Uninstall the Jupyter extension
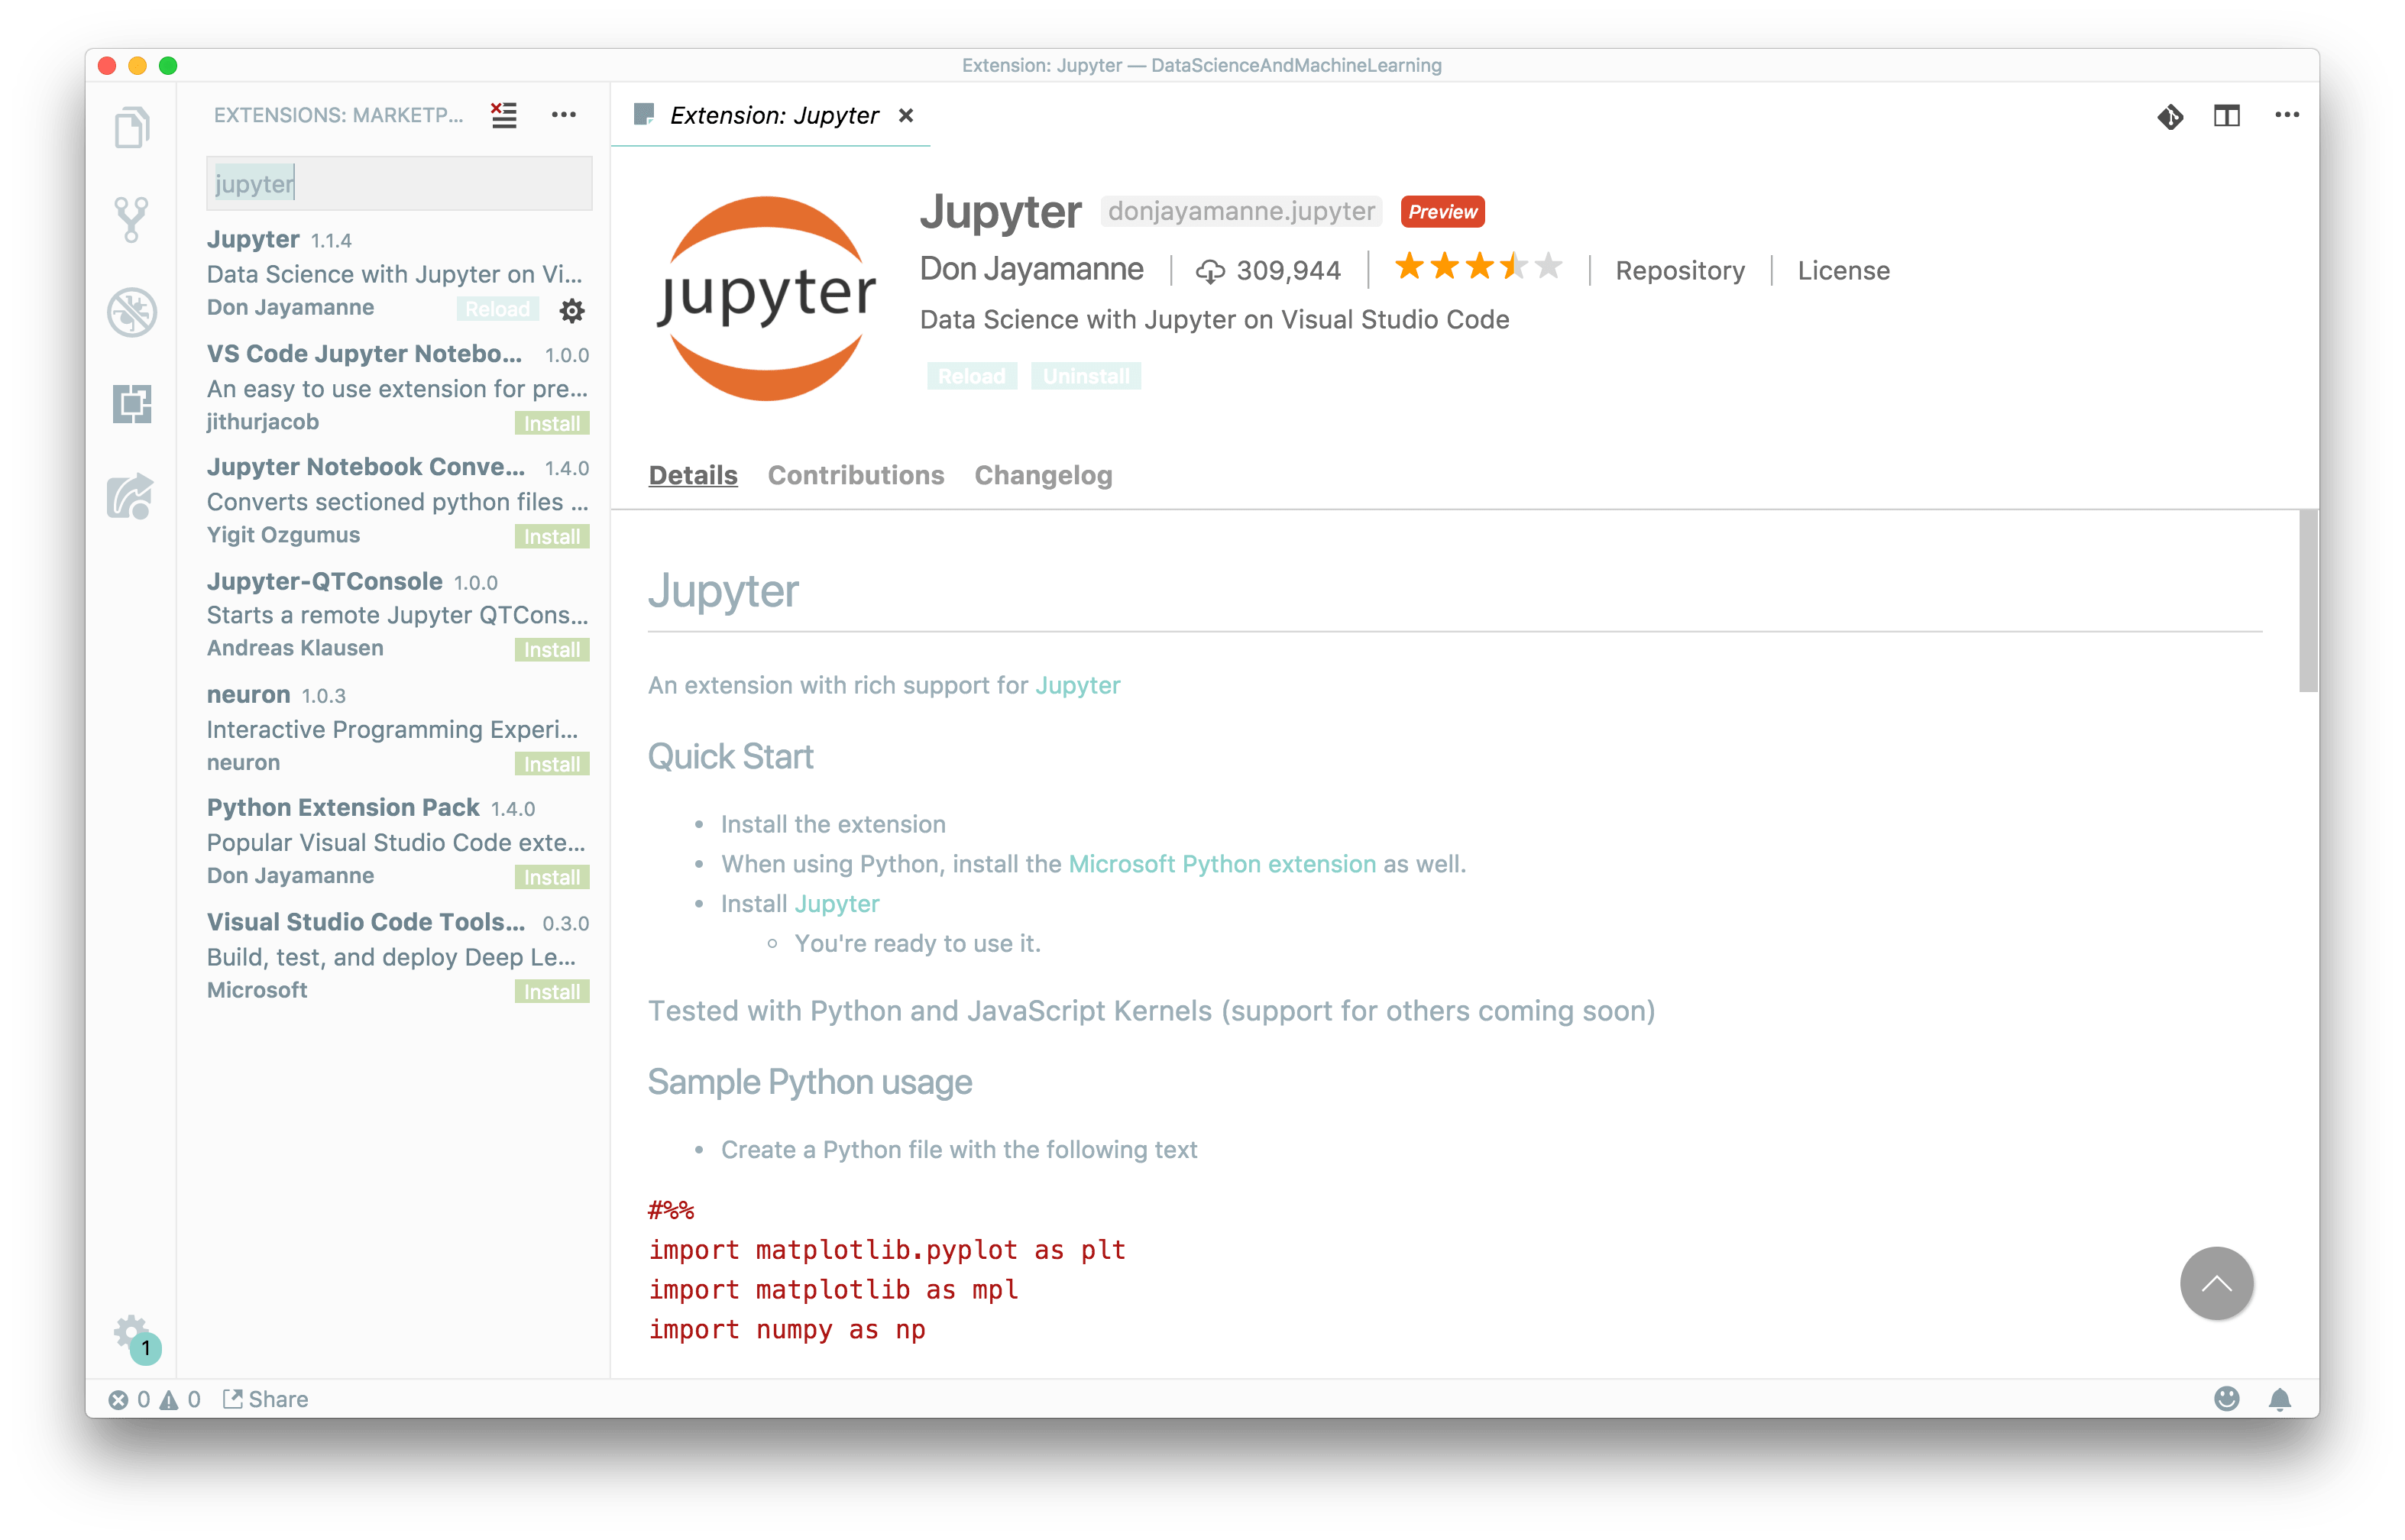This screenshot has width=2405, height=1540. click(1085, 376)
